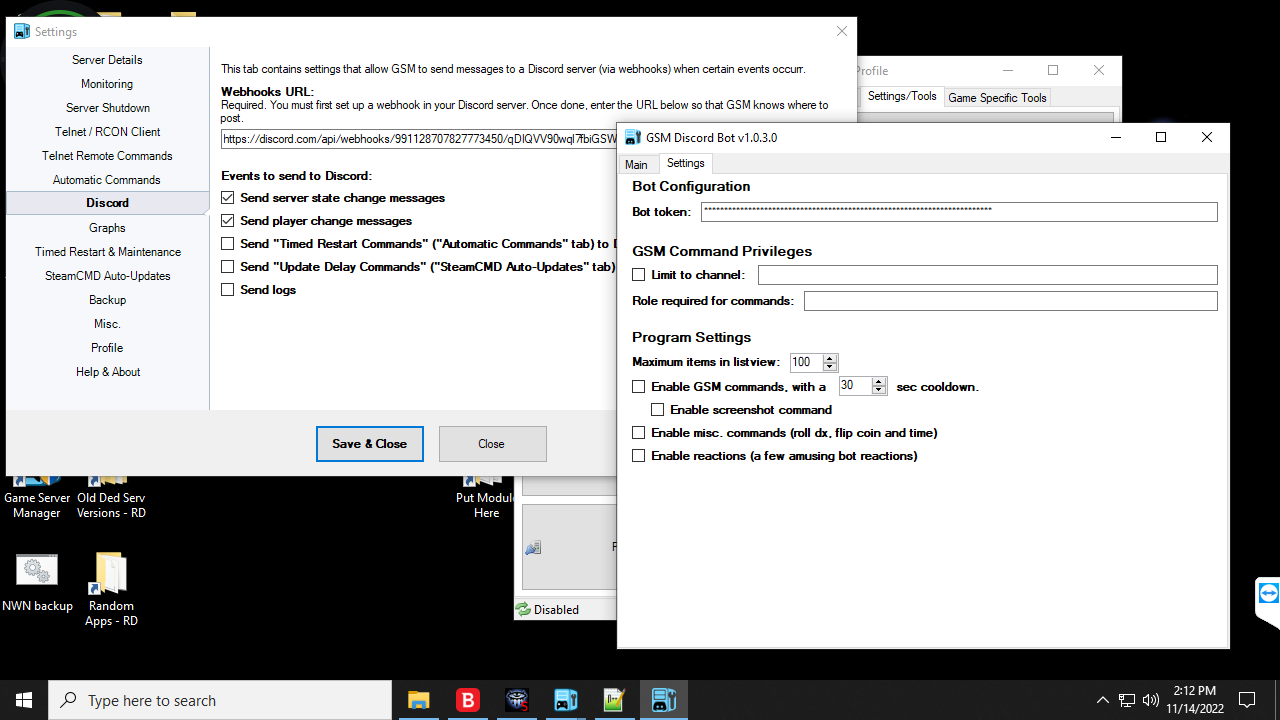Open Telnet Remote Commands page
The width and height of the screenshot is (1280, 720).
(x=107, y=156)
